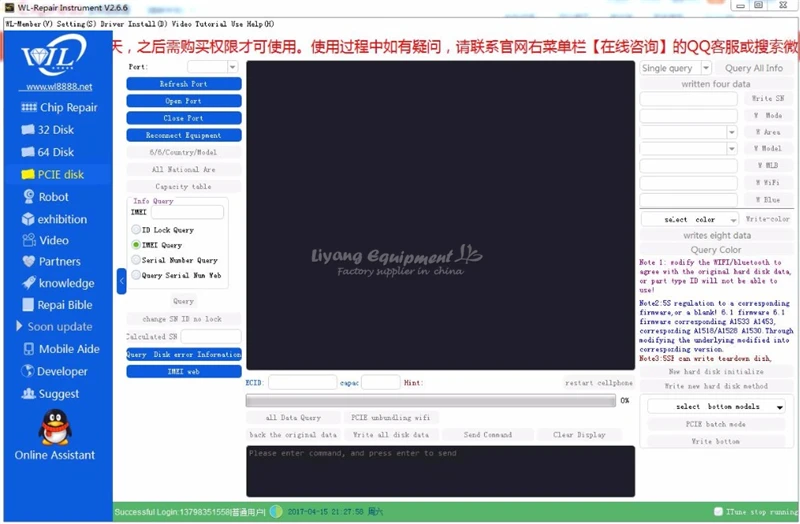Open the Mobile Aide phone icon
Viewport: 800px width, 524px height.
(29, 349)
